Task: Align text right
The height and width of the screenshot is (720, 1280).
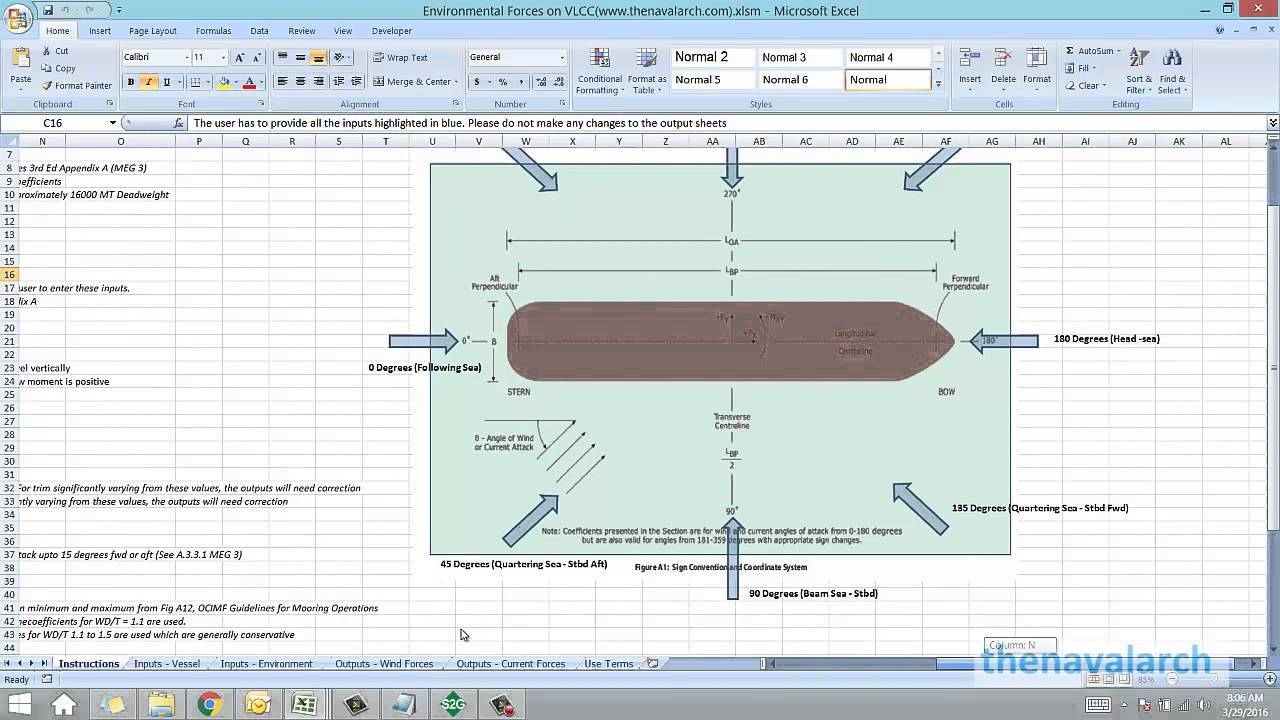Action: [318, 82]
